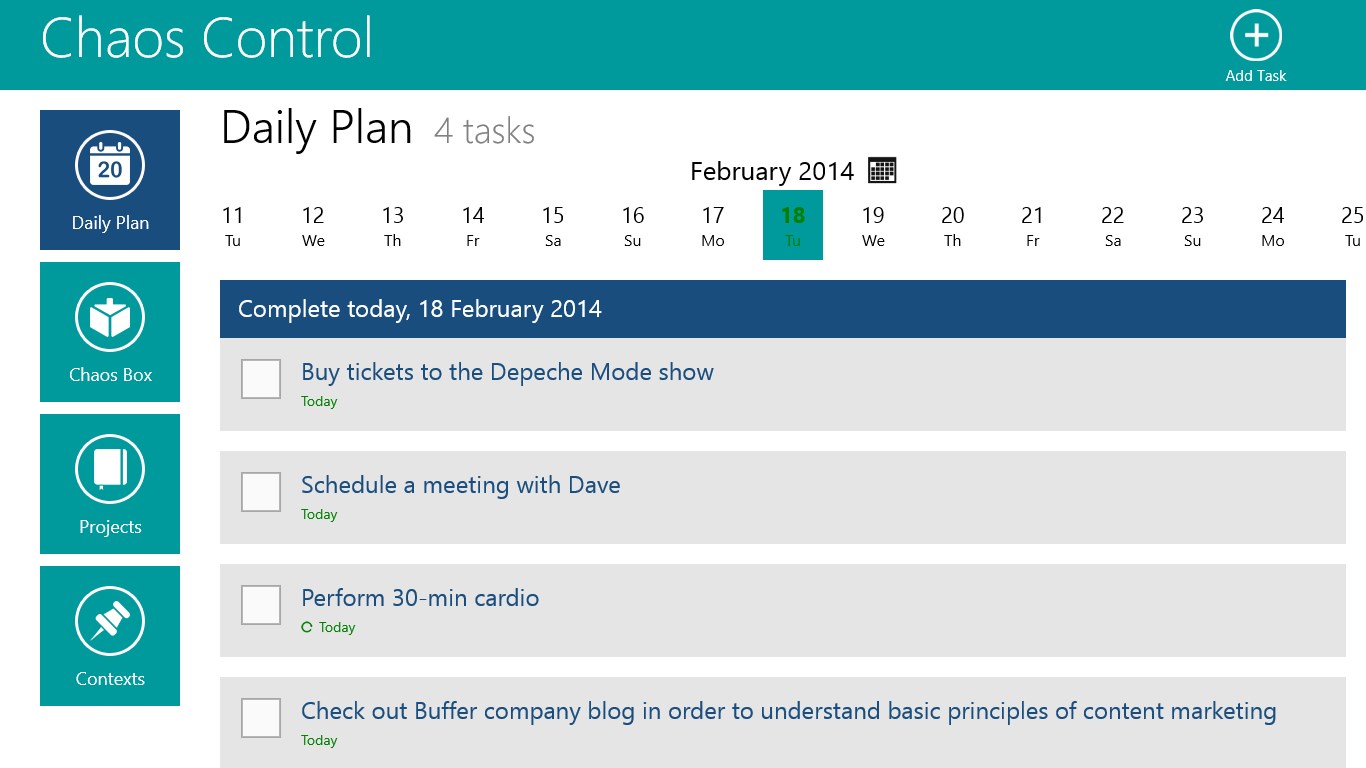Click the February 2014 month label
The height and width of the screenshot is (768, 1366).
point(771,172)
